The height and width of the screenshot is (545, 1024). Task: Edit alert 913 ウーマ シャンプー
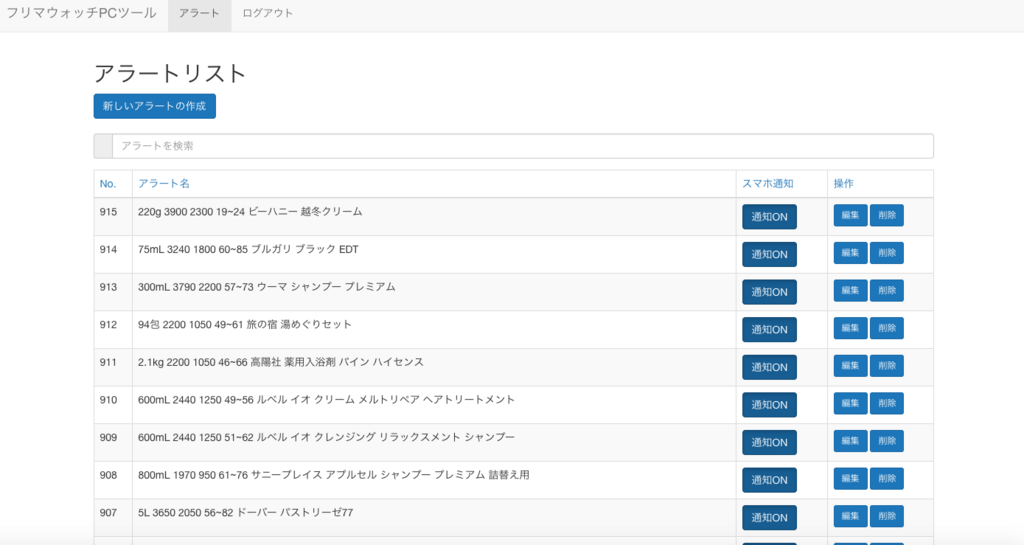[850, 290]
